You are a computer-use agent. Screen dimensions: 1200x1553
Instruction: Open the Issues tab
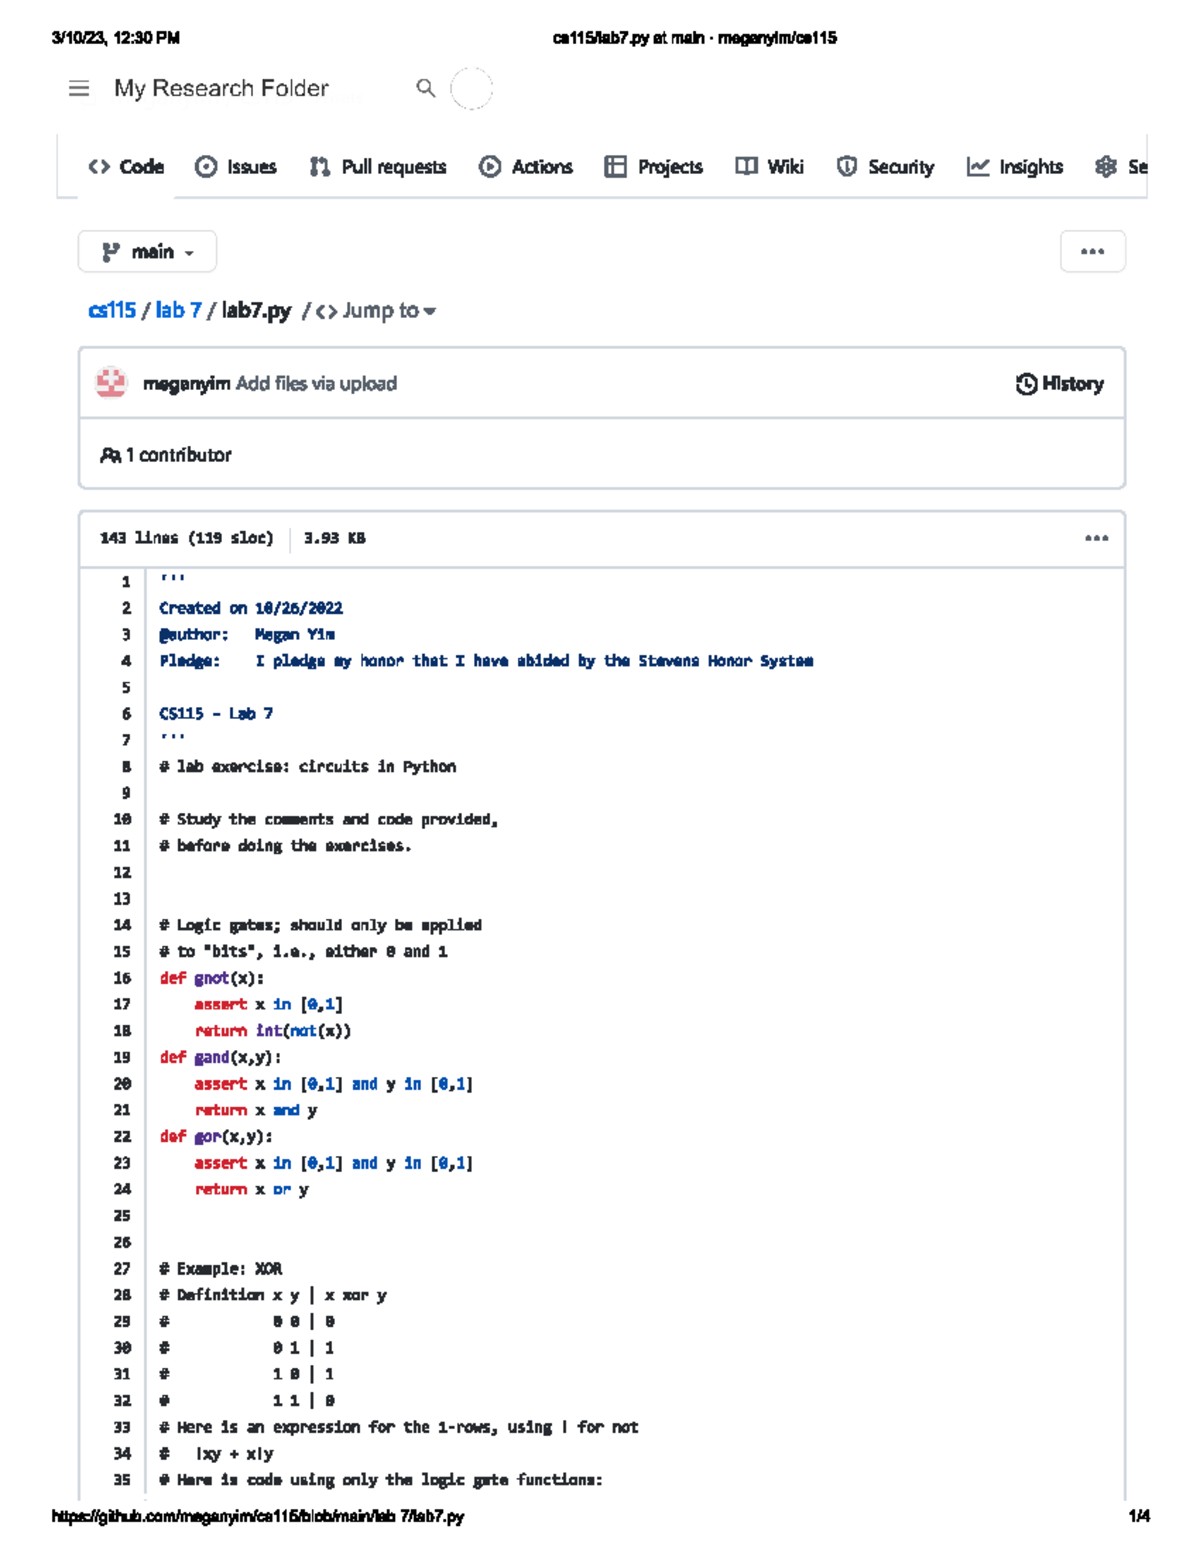pyautogui.click(x=236, y=167)
